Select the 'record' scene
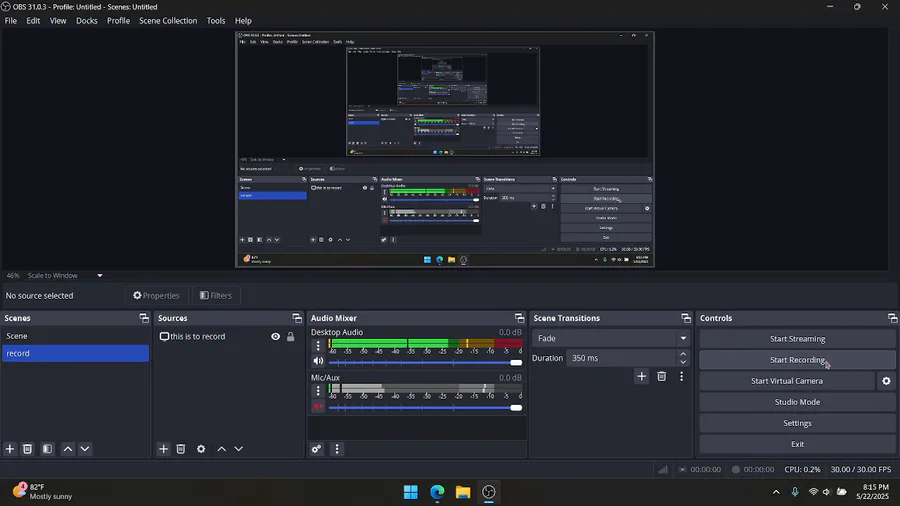900x506 pixels. 75,353
